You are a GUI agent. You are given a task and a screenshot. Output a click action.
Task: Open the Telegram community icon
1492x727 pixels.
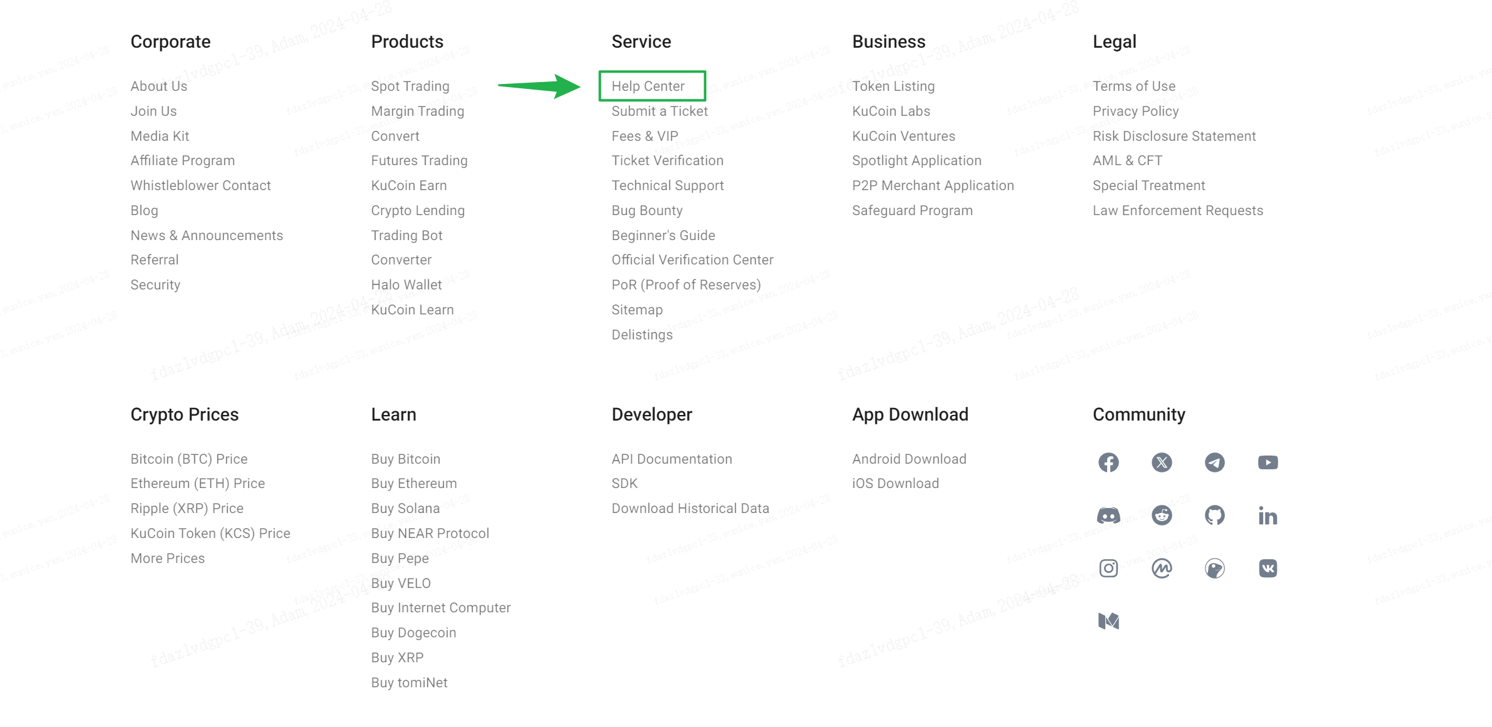point(1214,462)
